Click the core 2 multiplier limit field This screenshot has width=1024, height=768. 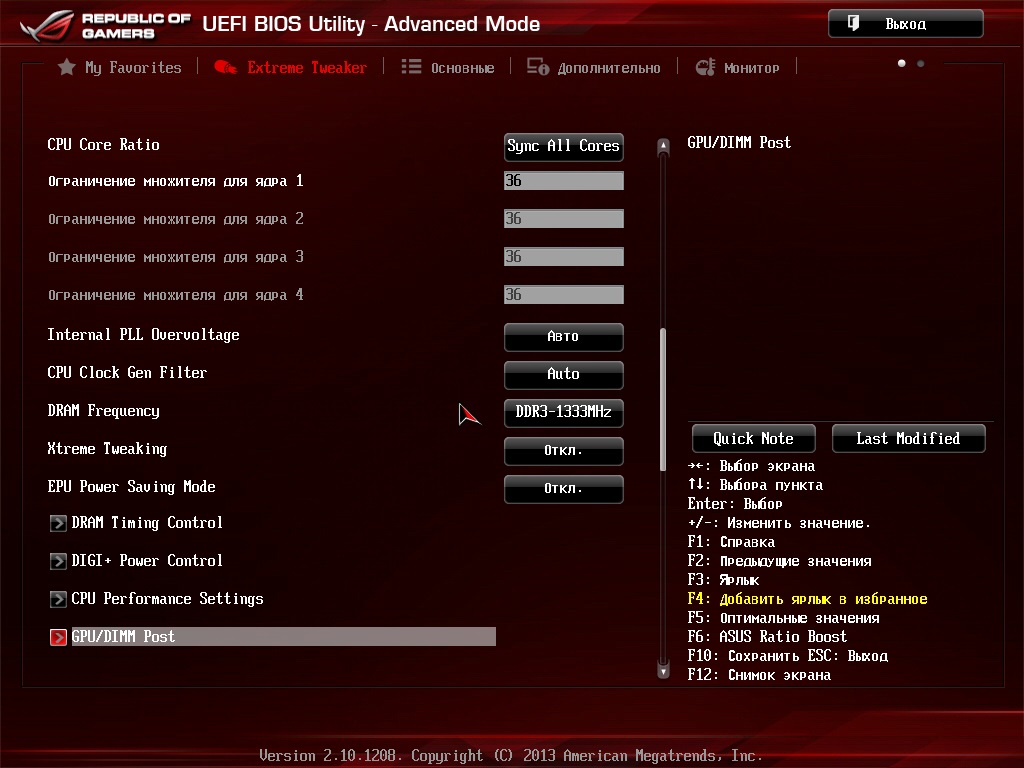[563, 219]
